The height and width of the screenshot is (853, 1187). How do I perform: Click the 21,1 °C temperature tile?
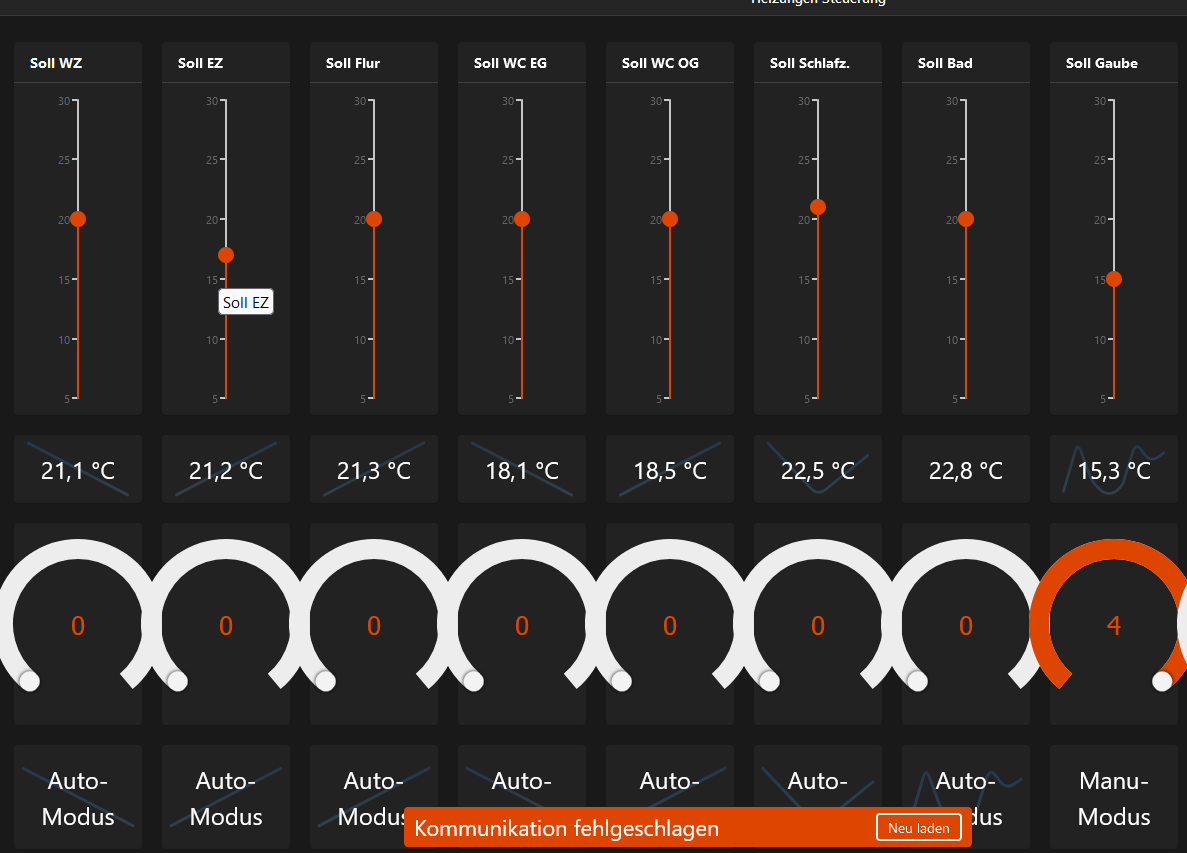(x=78, y=469)
